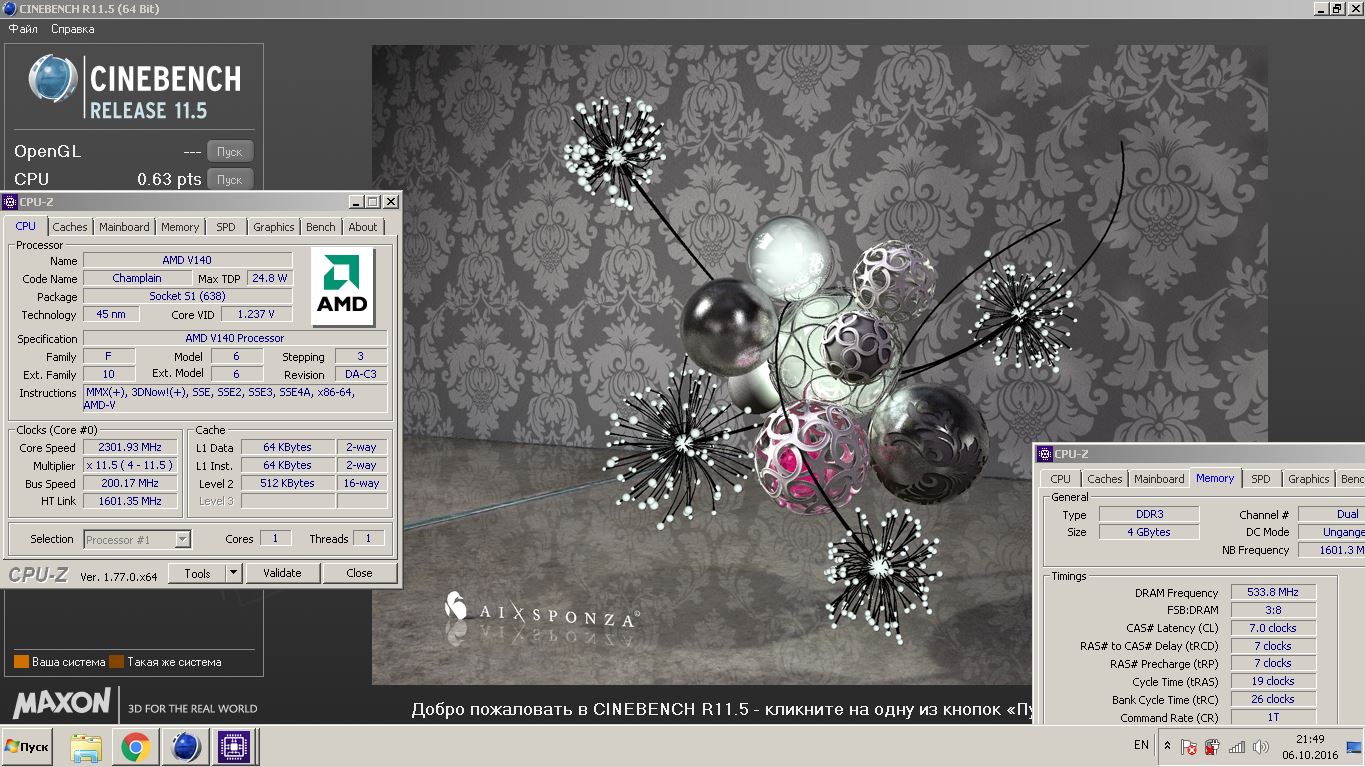Image resolution: width=1365 pixels, height=767 pixels.
Task: Switch to Cinebench via its taskbar icon
Action: tap(186, 747)
